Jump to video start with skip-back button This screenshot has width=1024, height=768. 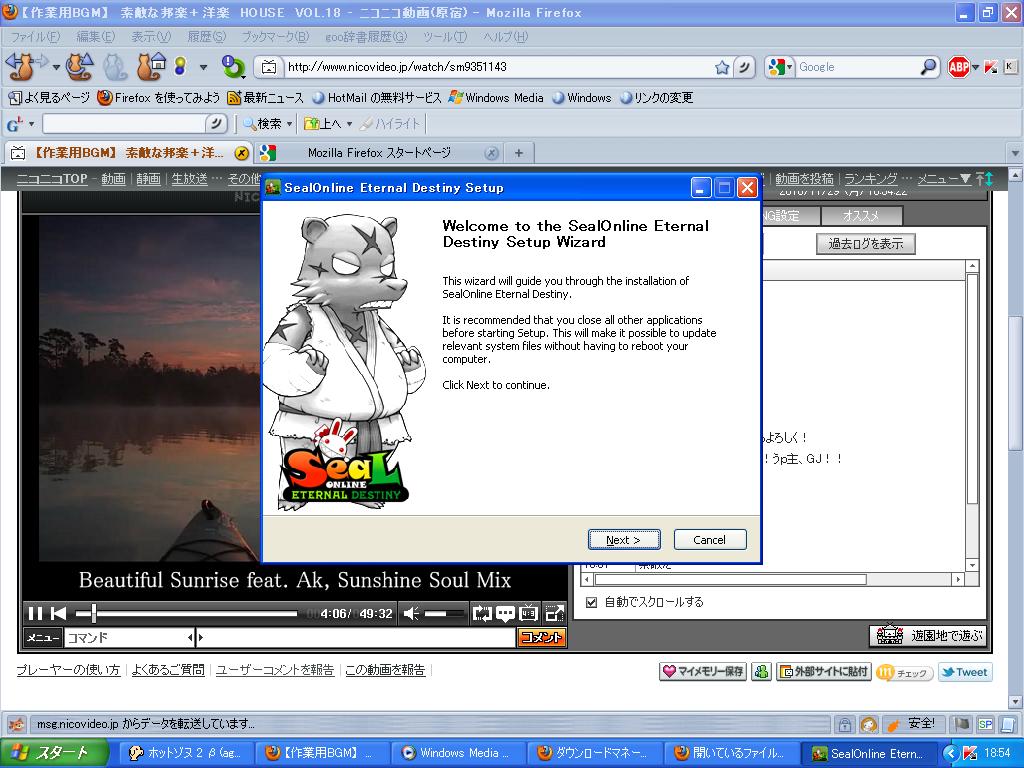tap(59, 613)
